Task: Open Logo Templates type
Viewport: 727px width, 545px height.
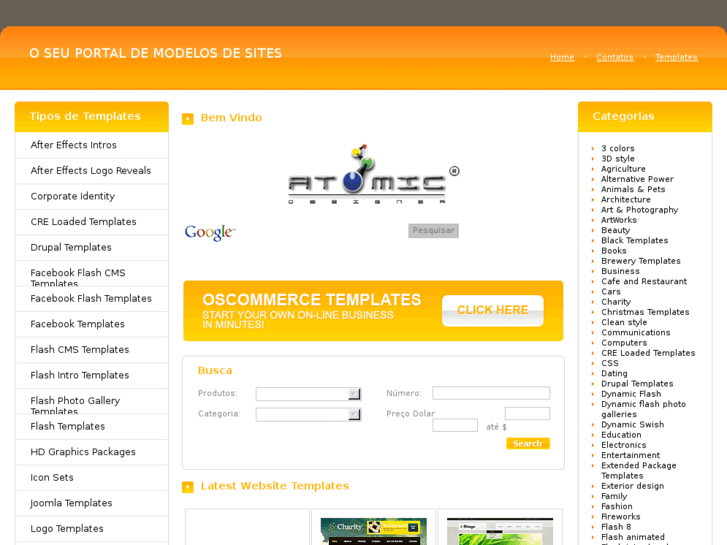Action: tap(67, 528)
